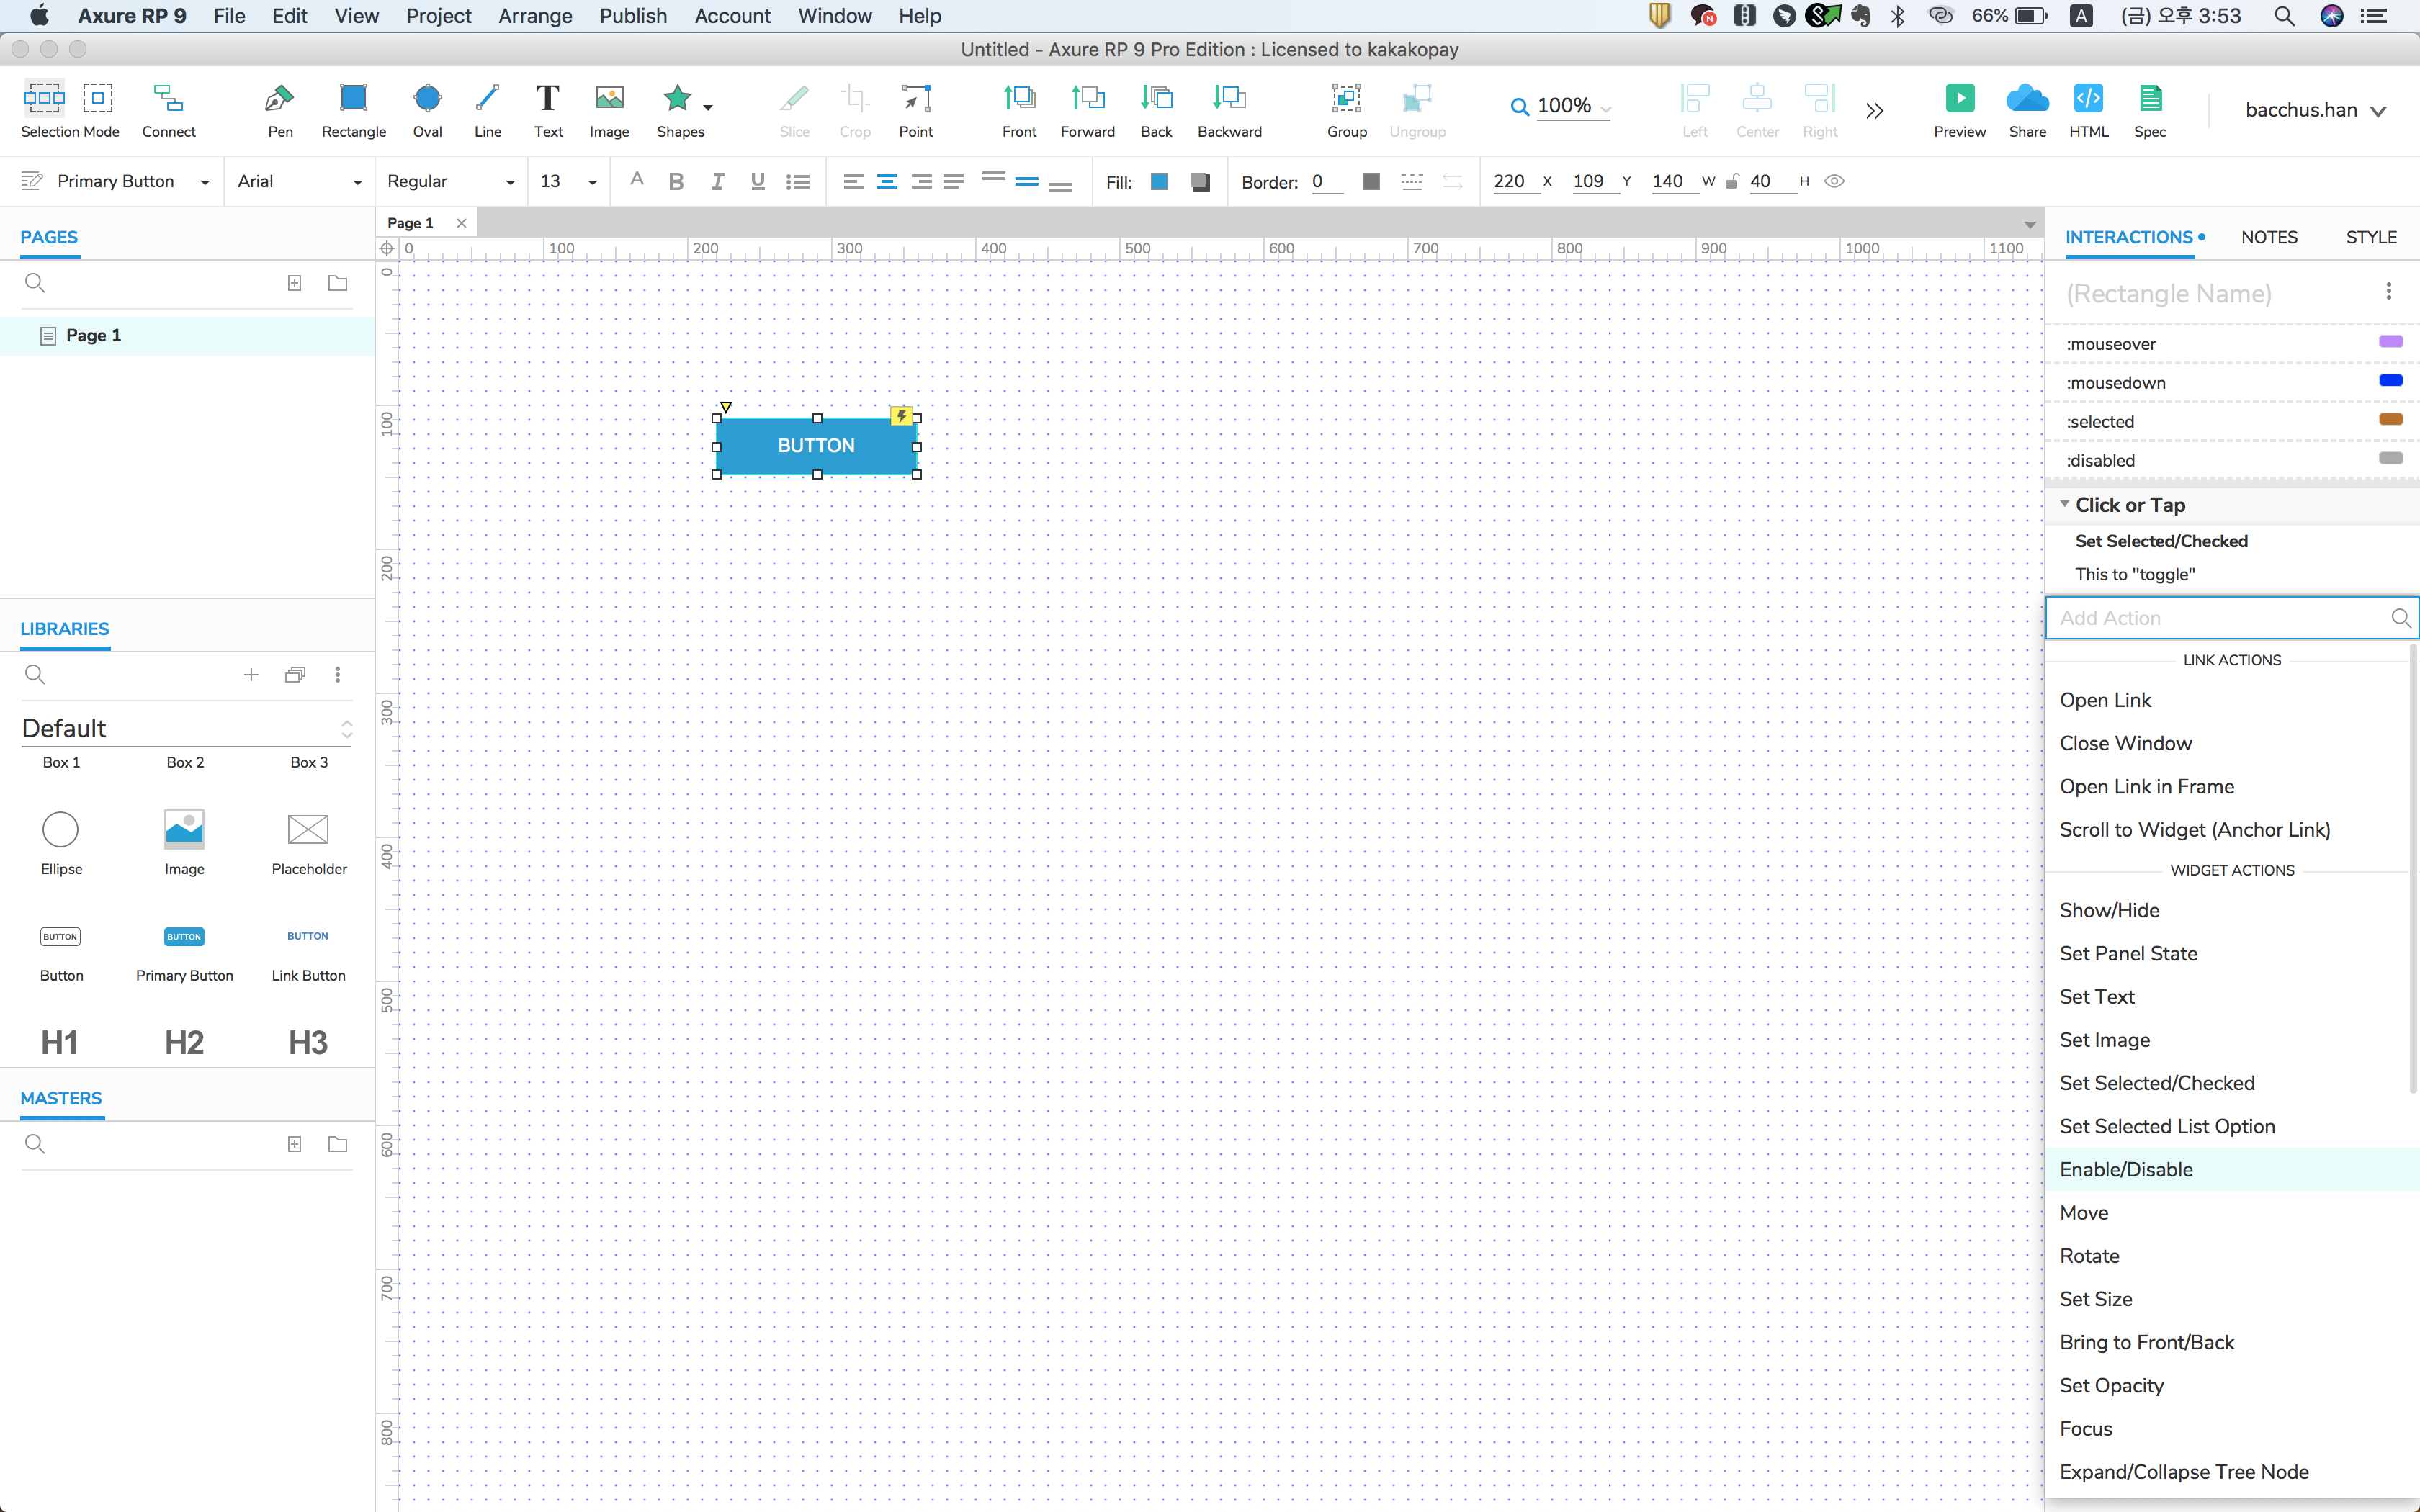The width and height of the screenshot is (2420, 1512).
Task: Select the Oval shape tool
Action: tap(427, 99)
